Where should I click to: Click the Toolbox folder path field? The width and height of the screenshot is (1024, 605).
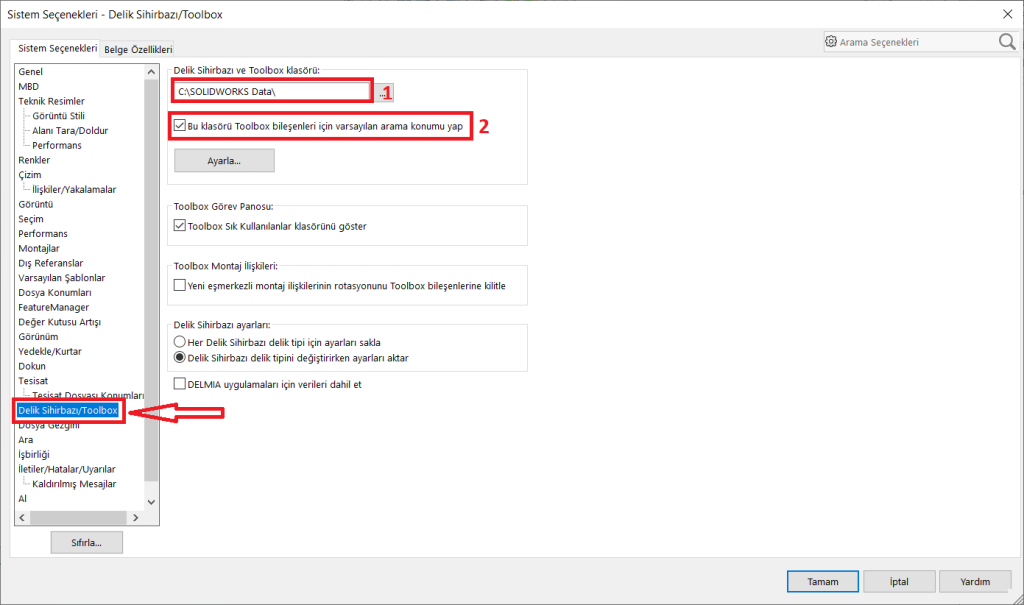[x=270, y=92]
